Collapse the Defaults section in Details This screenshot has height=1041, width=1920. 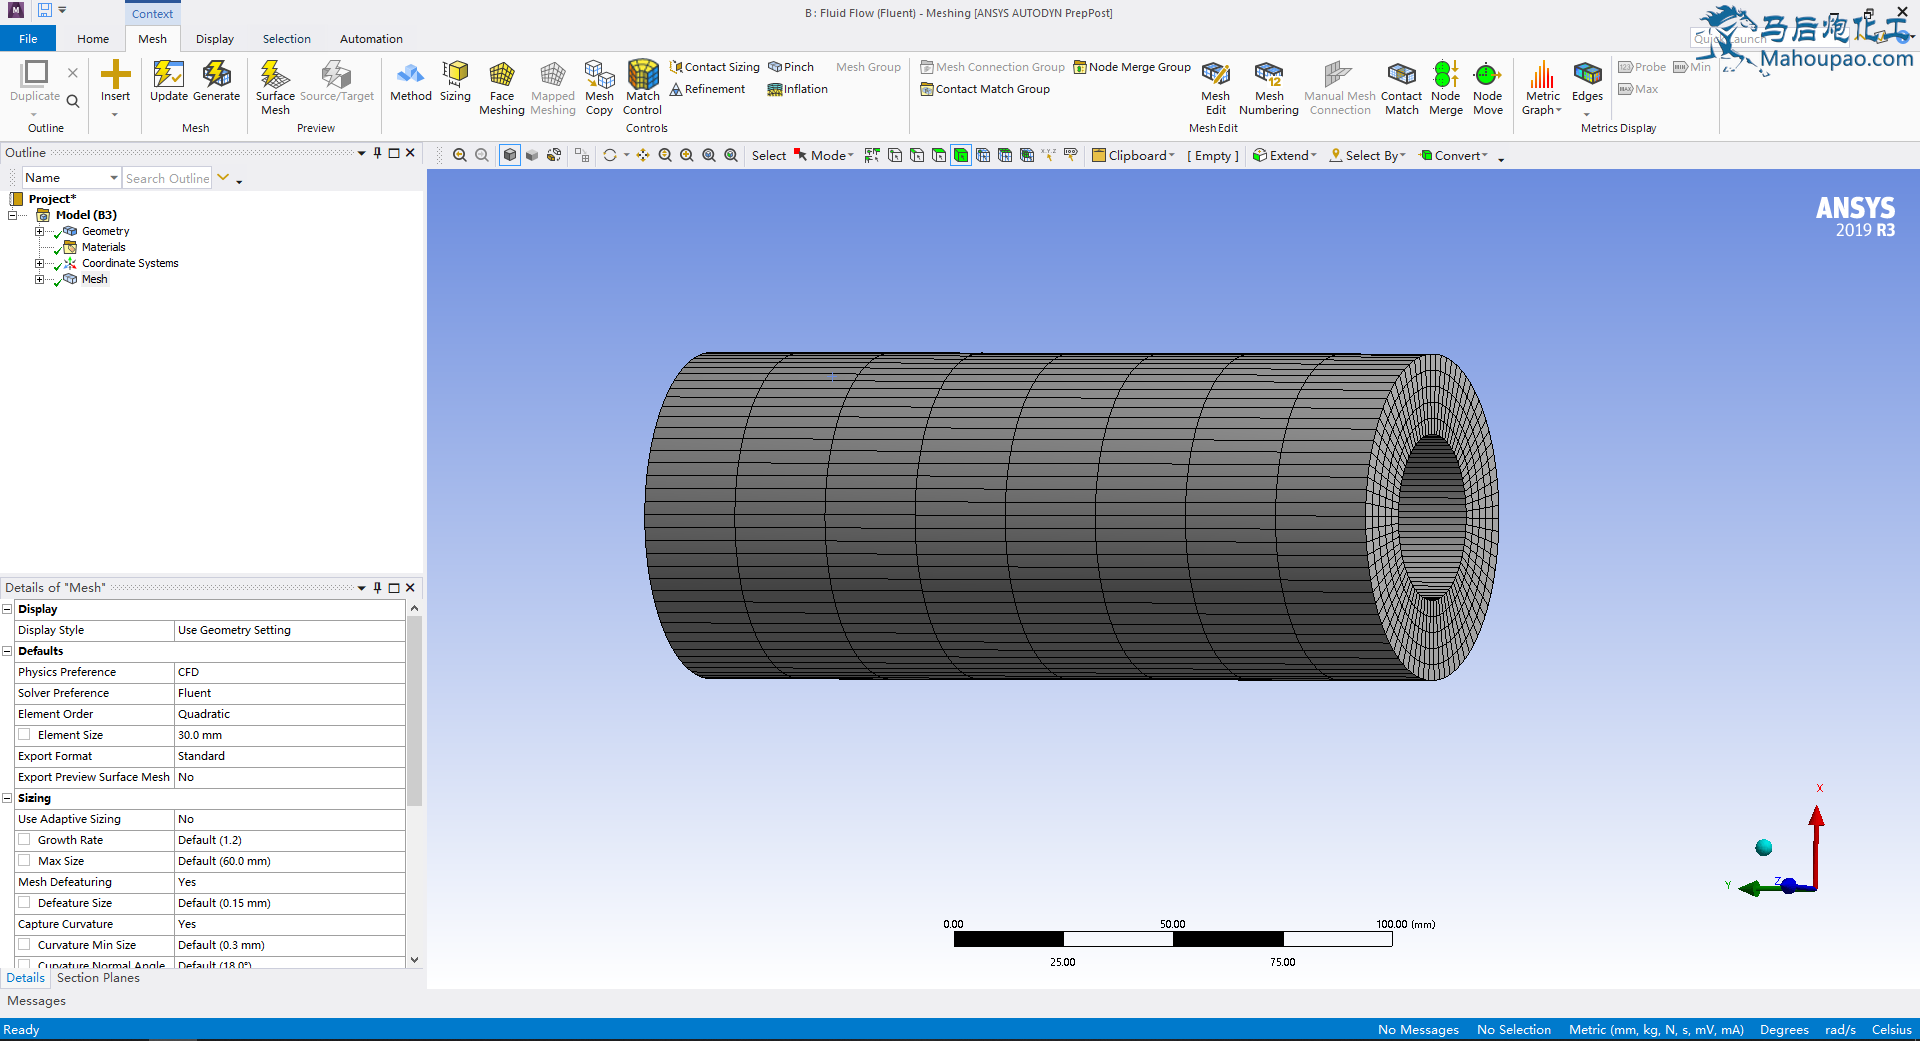coord(7,651)
